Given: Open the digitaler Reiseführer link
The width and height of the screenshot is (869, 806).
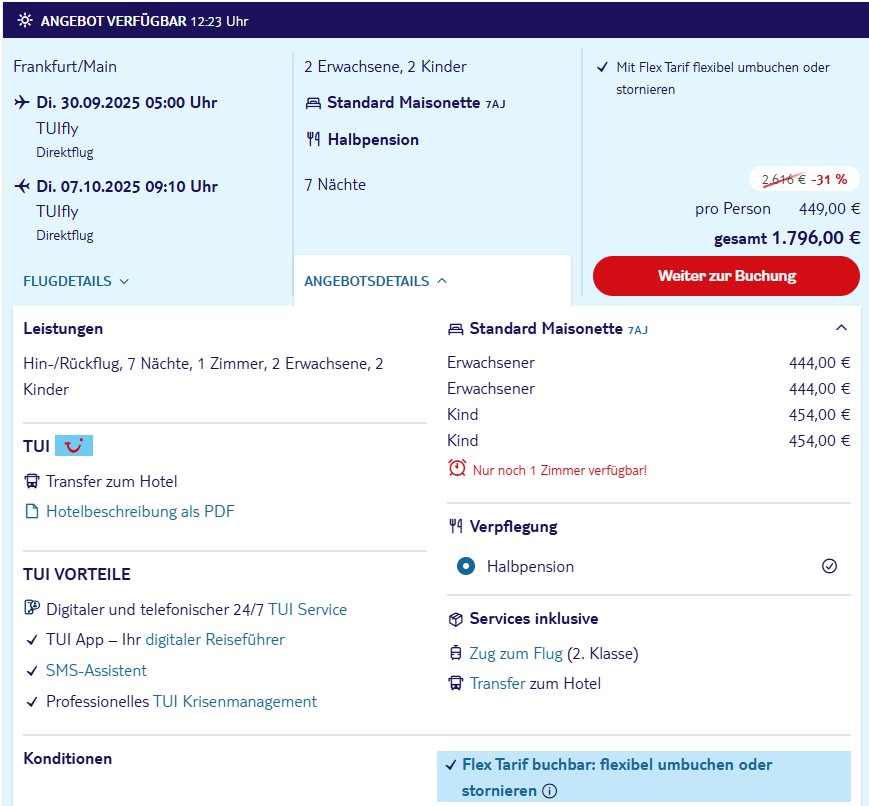Looking at the screenshot, I should pos(215,640).
